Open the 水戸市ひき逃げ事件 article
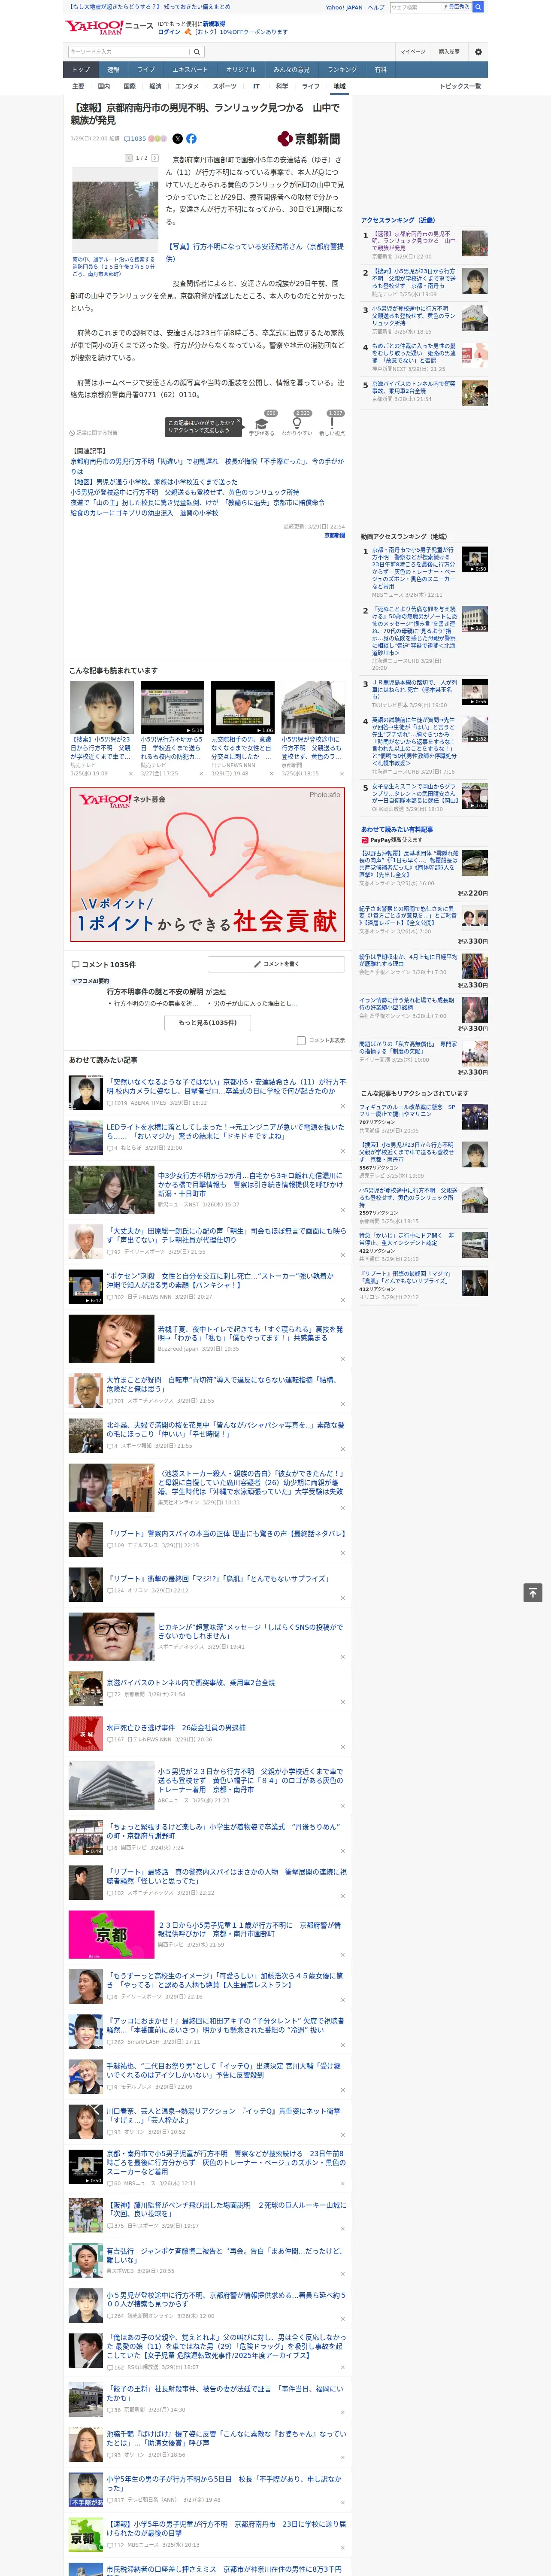Viewport: 551px width, 2576px height. 176,1727
